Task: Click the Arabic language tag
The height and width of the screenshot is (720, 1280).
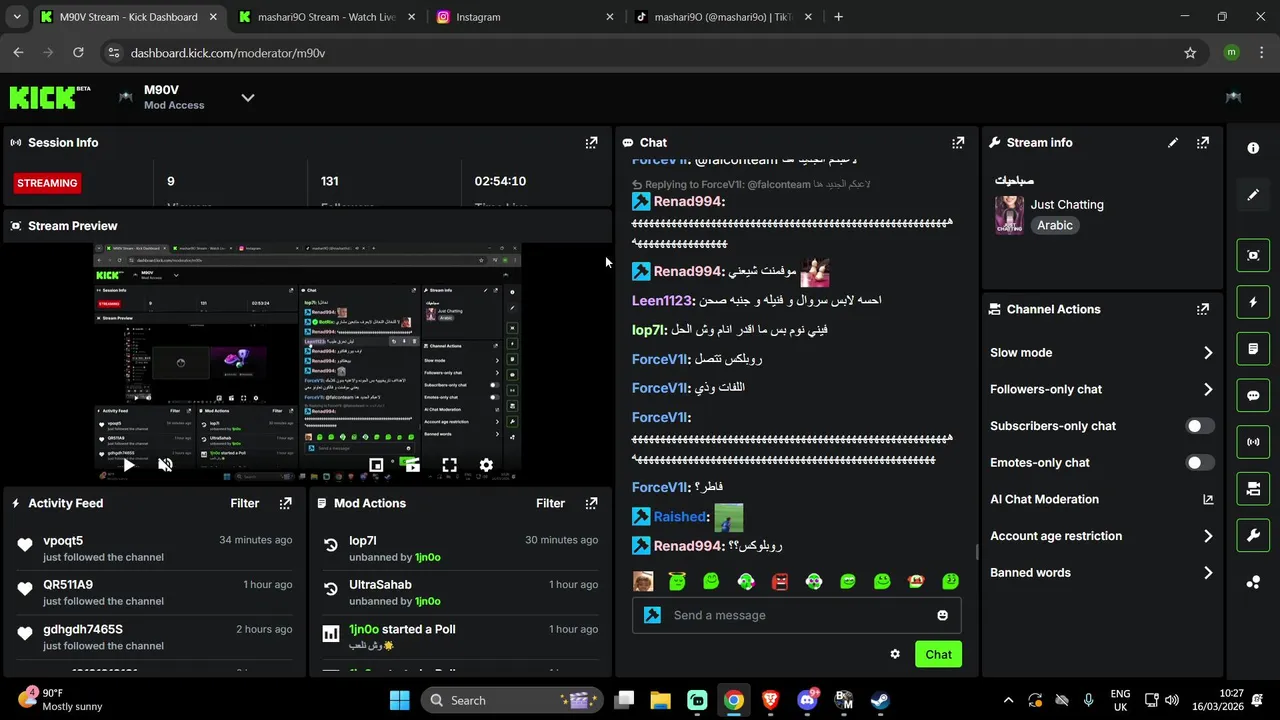Action: pos(1055,226)
